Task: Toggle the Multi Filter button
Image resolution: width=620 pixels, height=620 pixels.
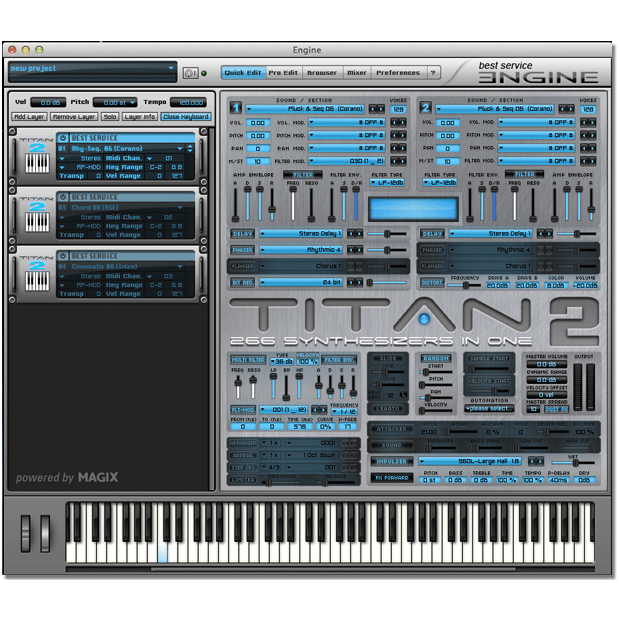Action: click(x=248, y=360)
